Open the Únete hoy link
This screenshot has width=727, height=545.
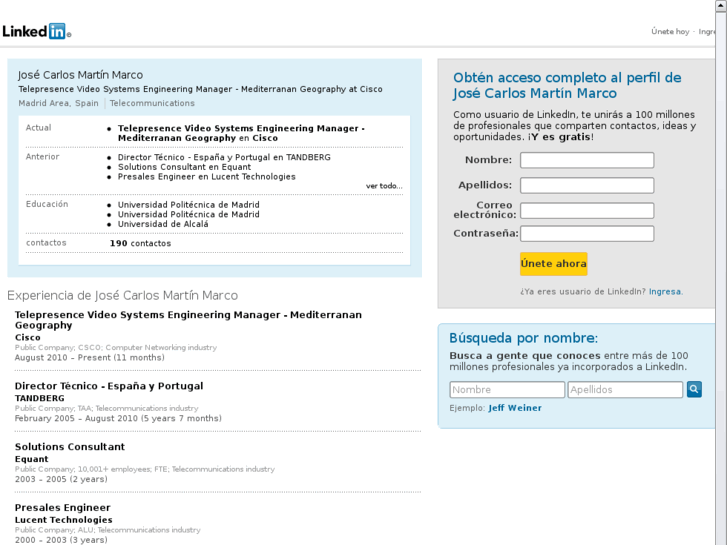click(x=670, y=32)
